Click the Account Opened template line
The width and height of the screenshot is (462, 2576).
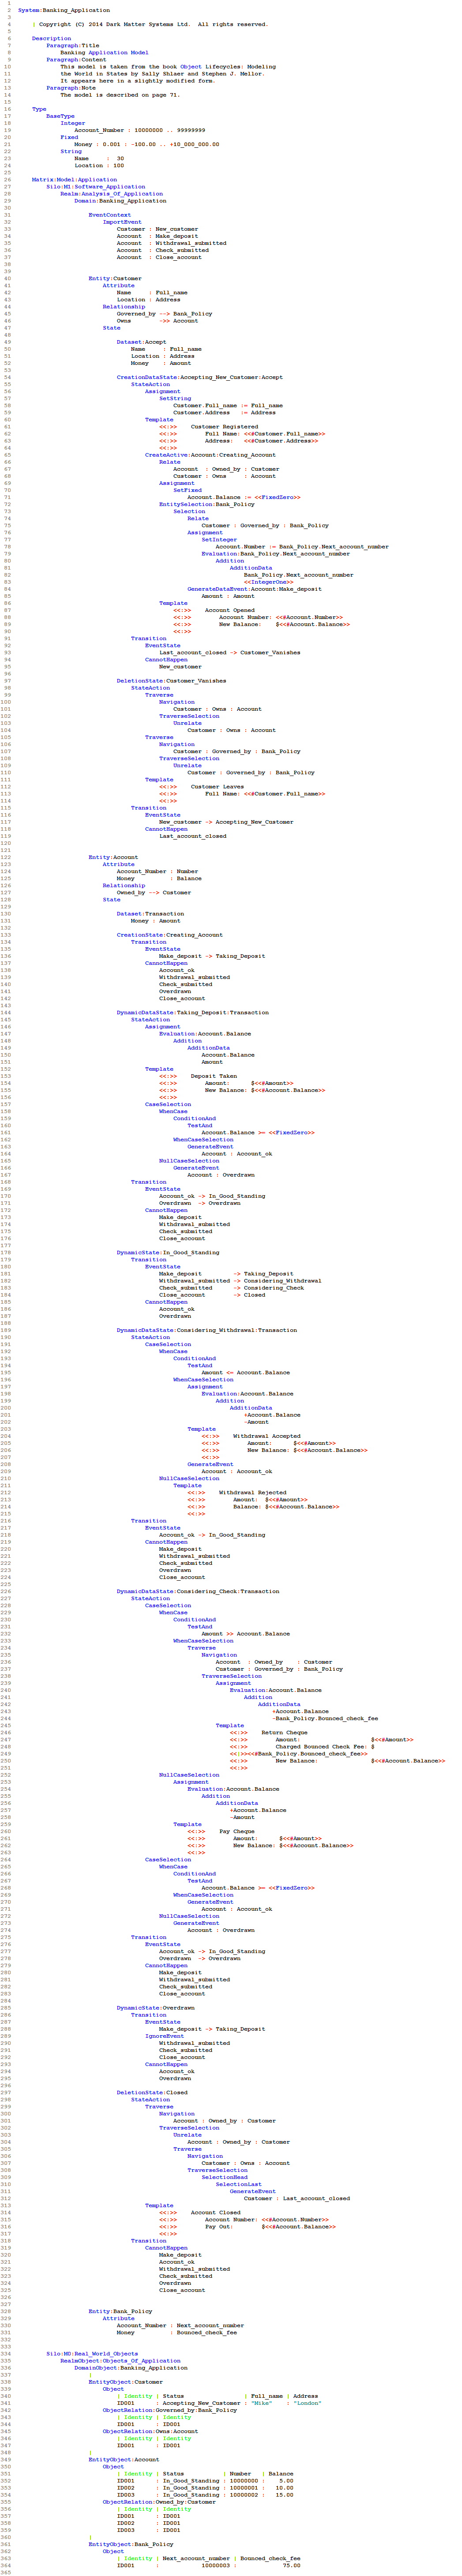(x=207, y=611)
